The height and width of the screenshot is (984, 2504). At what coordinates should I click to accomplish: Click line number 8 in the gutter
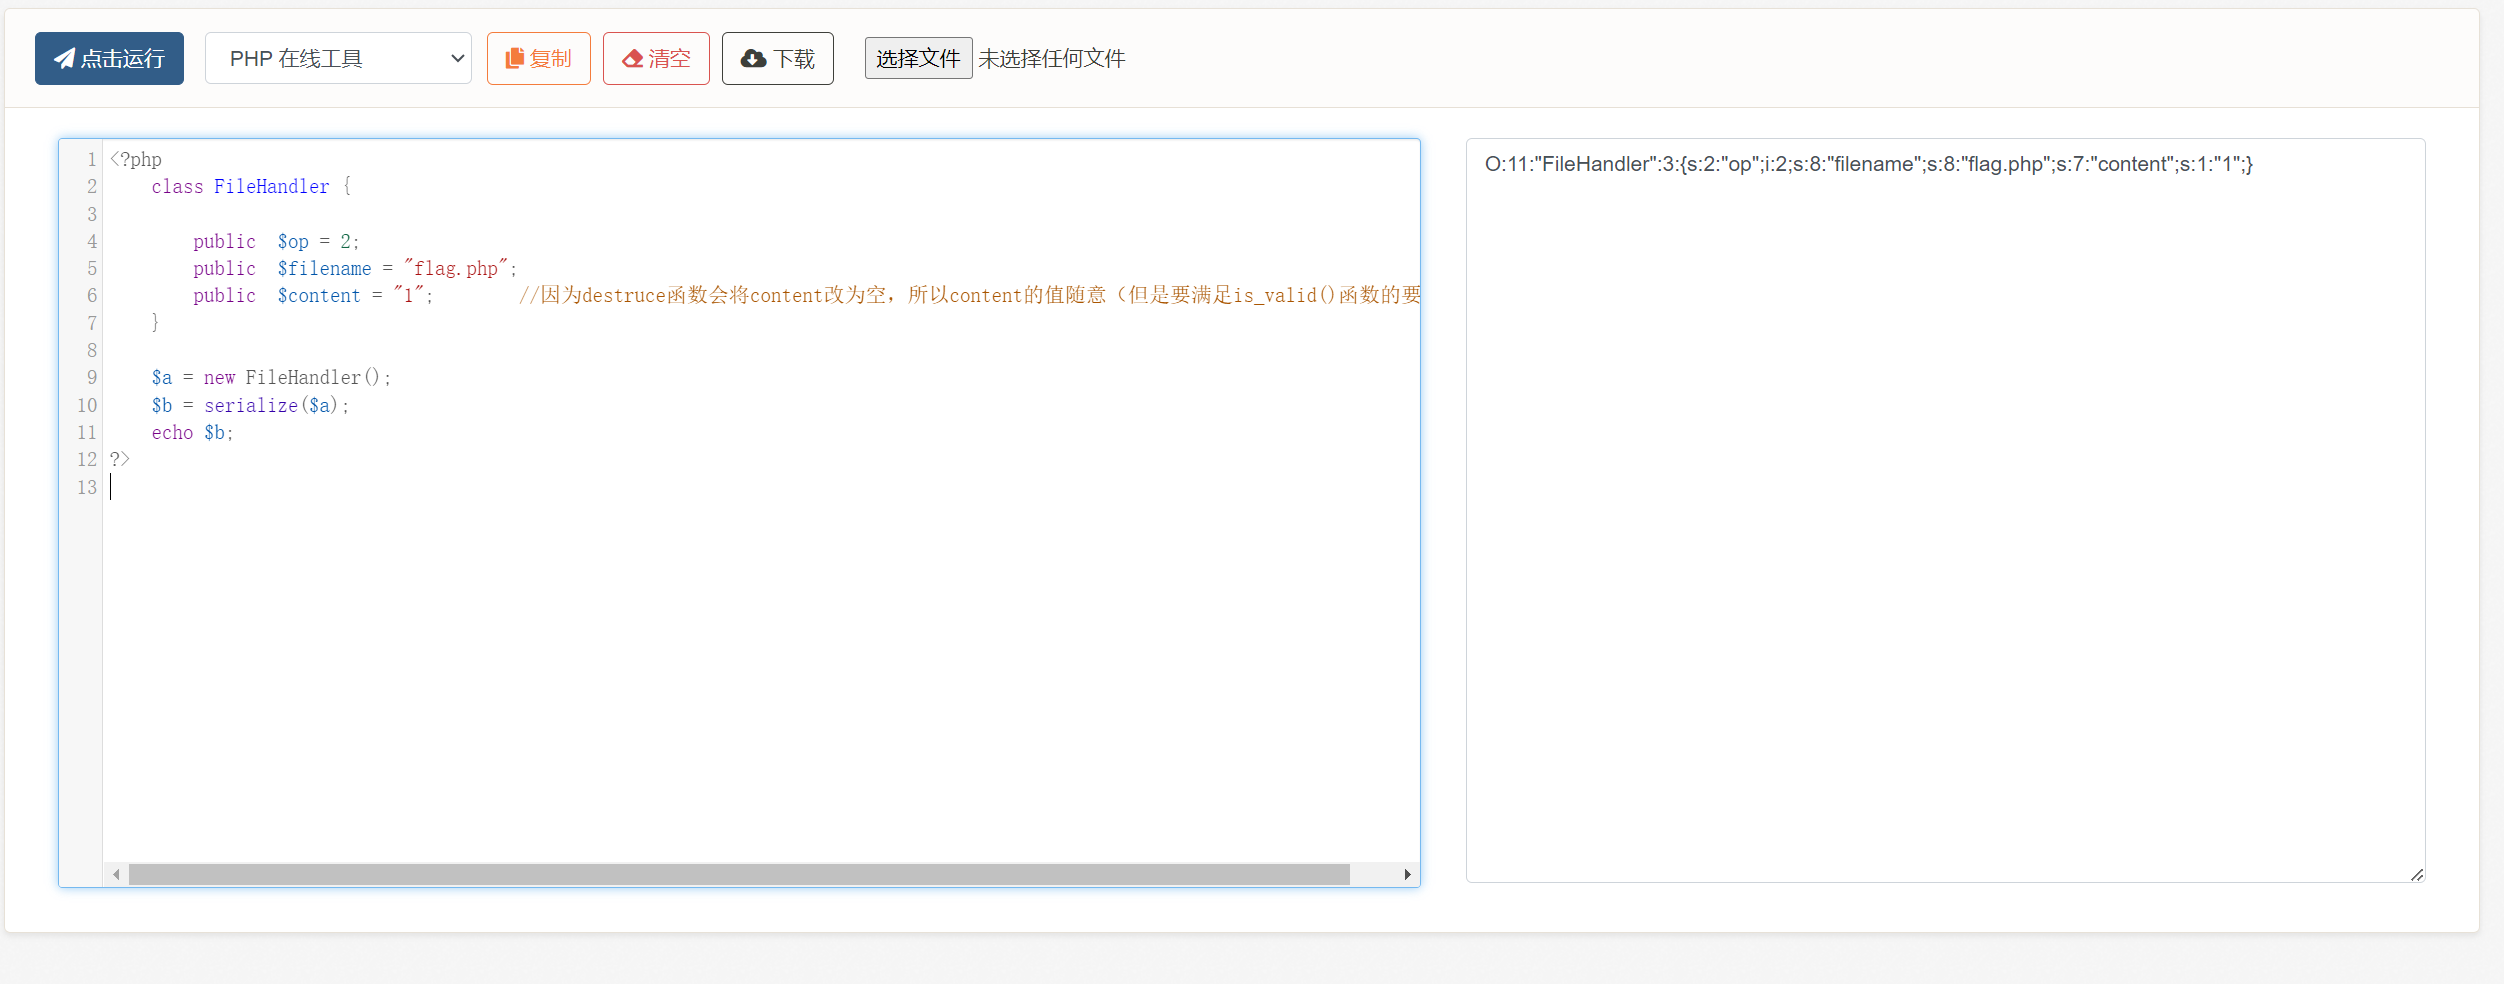(x=92, y=351)
